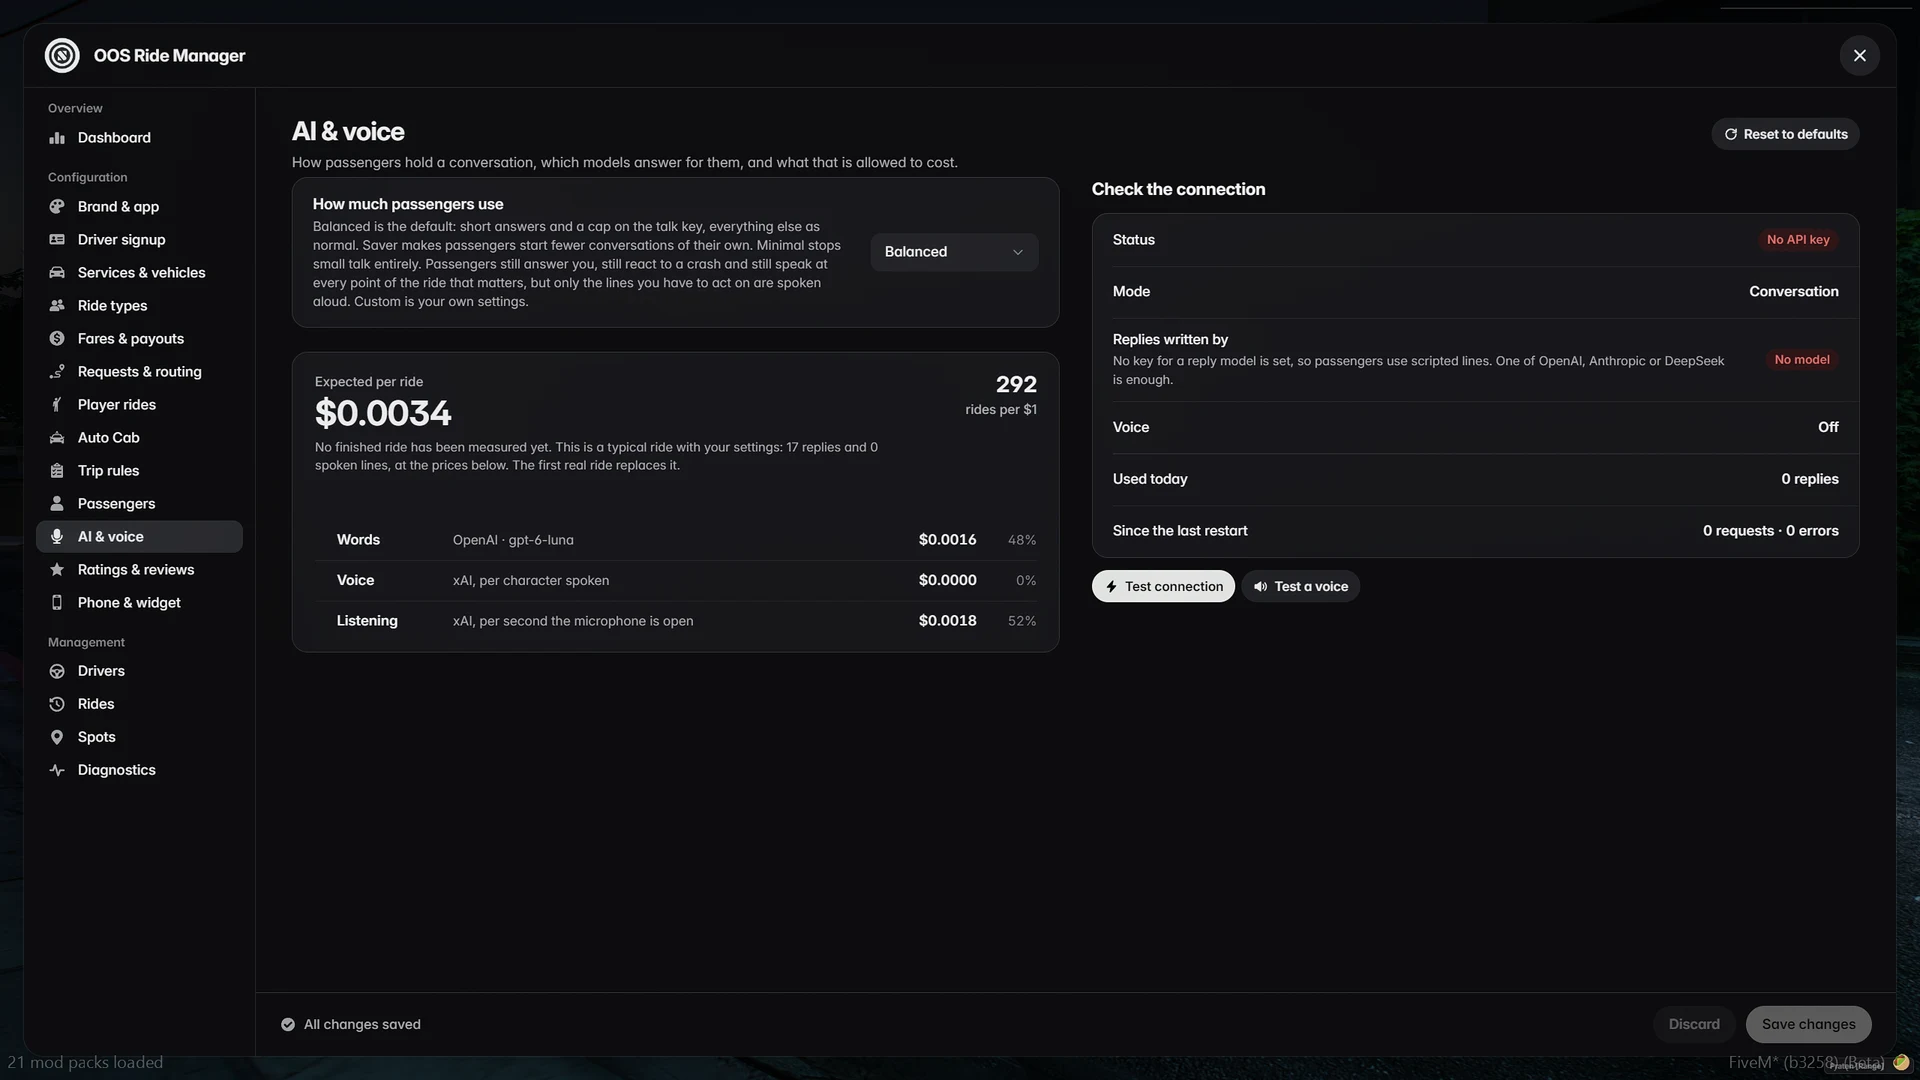This screenshot has height=1080, width=1920.
Task: Click the Passengers person icon
Action: [x=57, y=504]
